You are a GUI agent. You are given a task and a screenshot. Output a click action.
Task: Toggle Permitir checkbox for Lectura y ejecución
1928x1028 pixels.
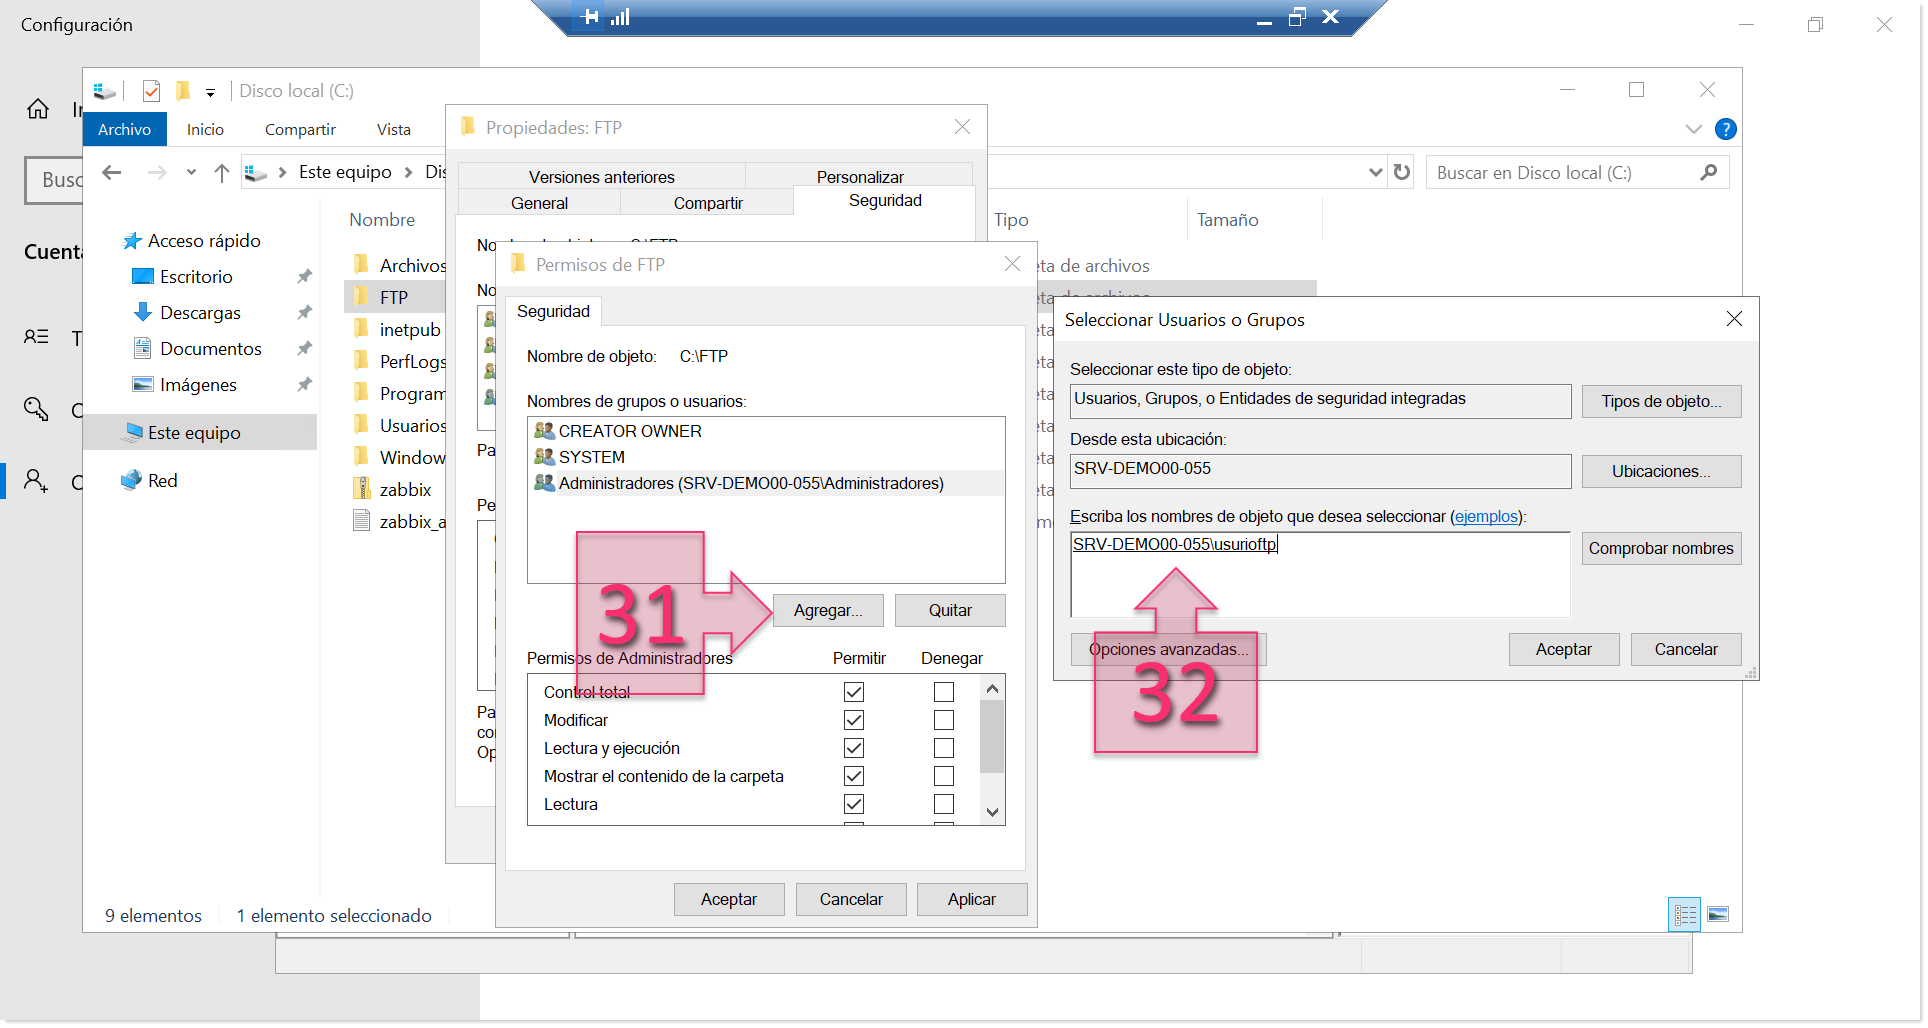pos(853,748)
